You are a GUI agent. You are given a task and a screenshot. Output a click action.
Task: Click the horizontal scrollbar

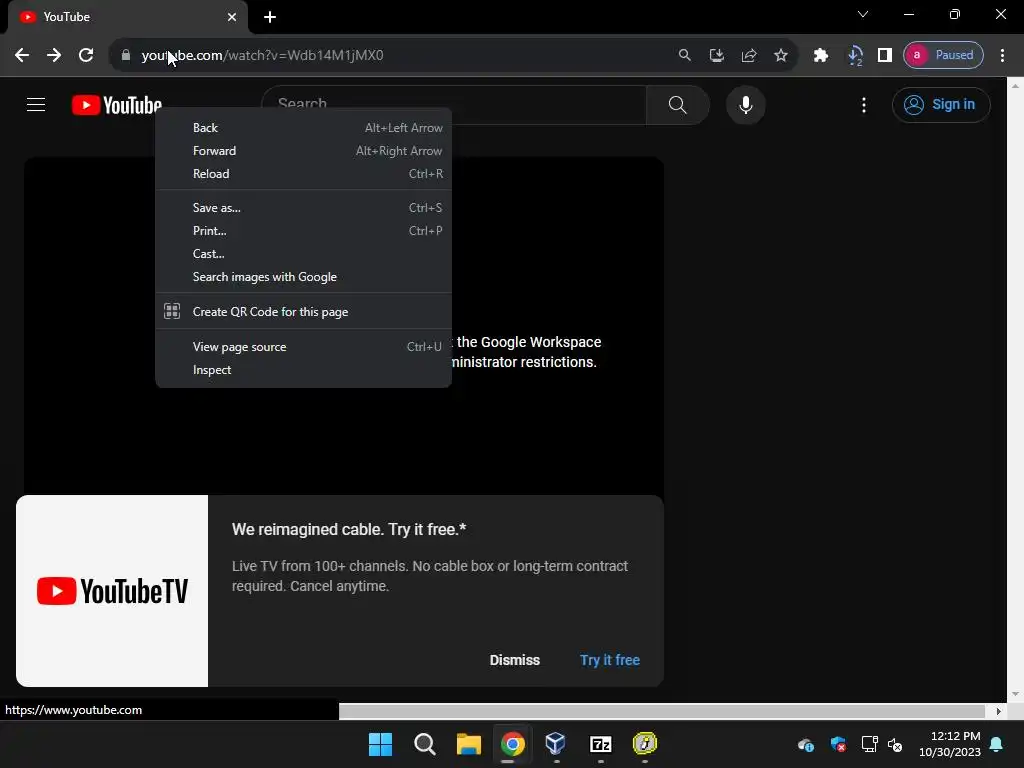pos(662,711)
